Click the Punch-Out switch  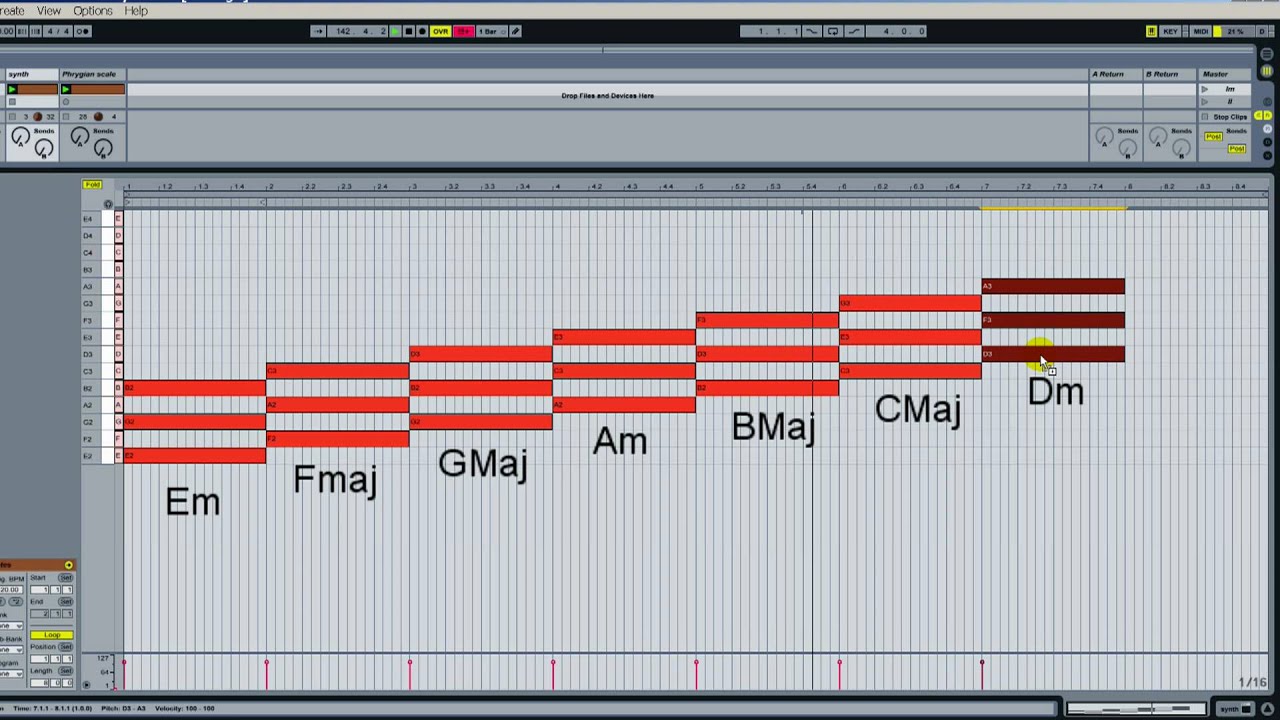tap(854, 31)
